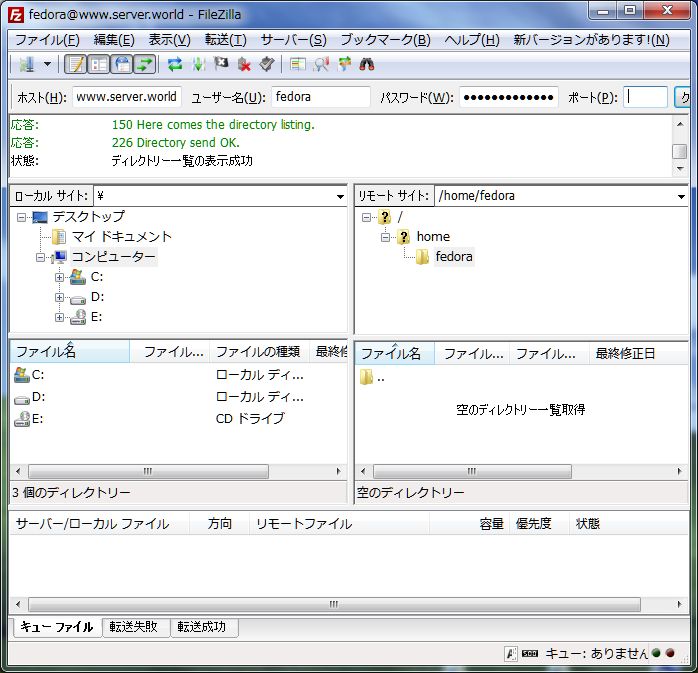Collapse the デスクトップ tree node
The height and width of the screenshot is (673, 698).
[21, 217]
